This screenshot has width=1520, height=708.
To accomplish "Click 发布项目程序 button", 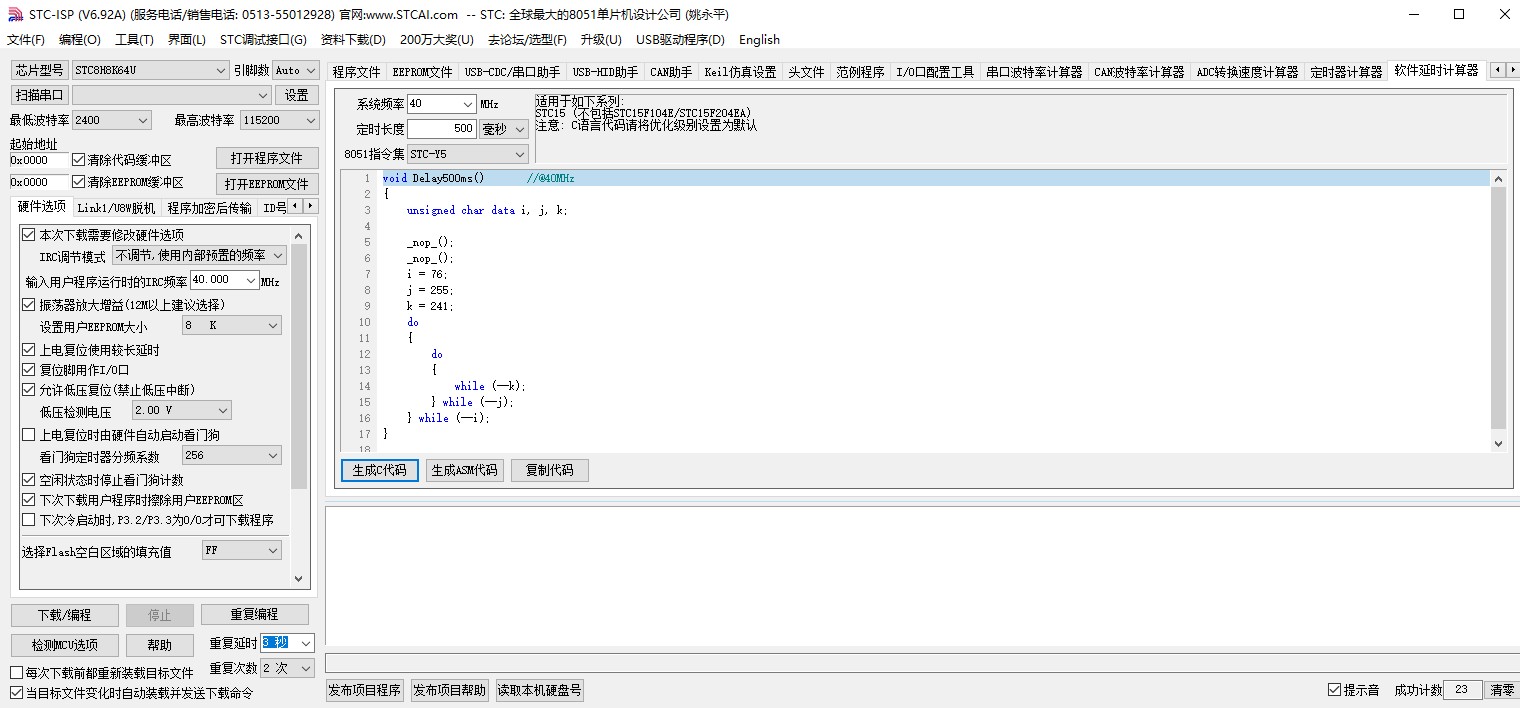I will [365, 690].
